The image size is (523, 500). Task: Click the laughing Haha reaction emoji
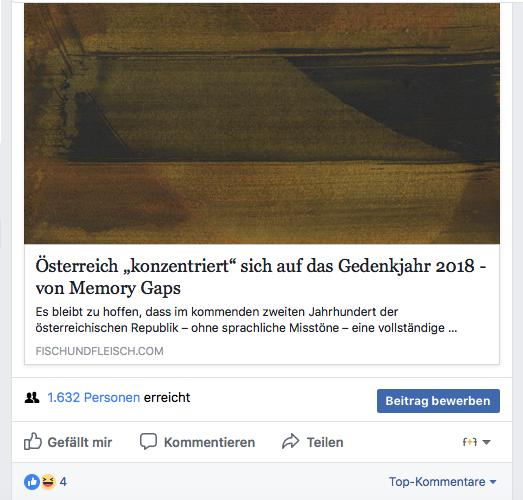(48, 482)
